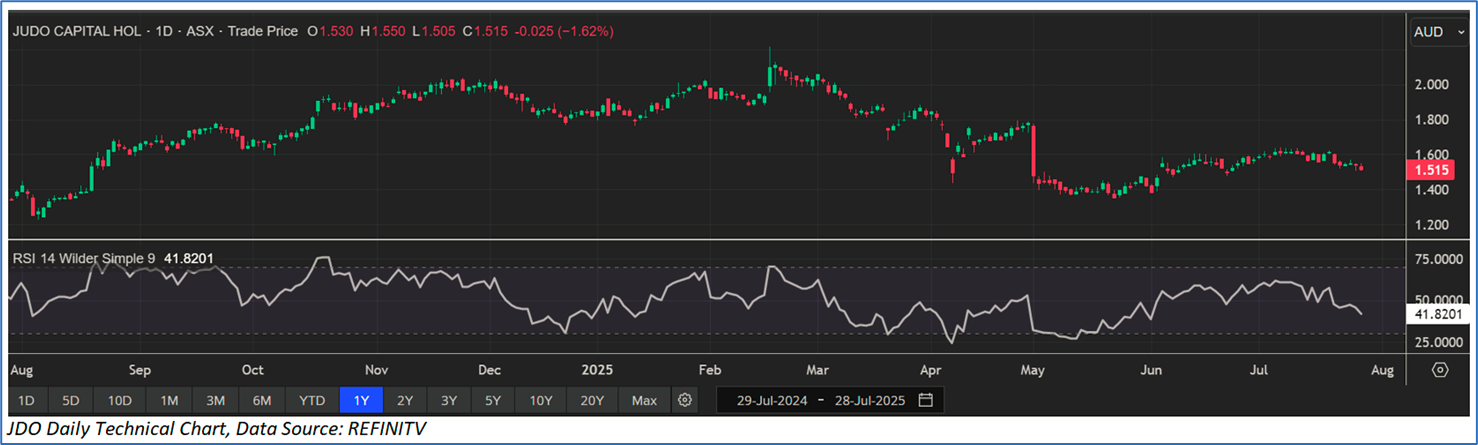Select the Max time range

point(644,400)
